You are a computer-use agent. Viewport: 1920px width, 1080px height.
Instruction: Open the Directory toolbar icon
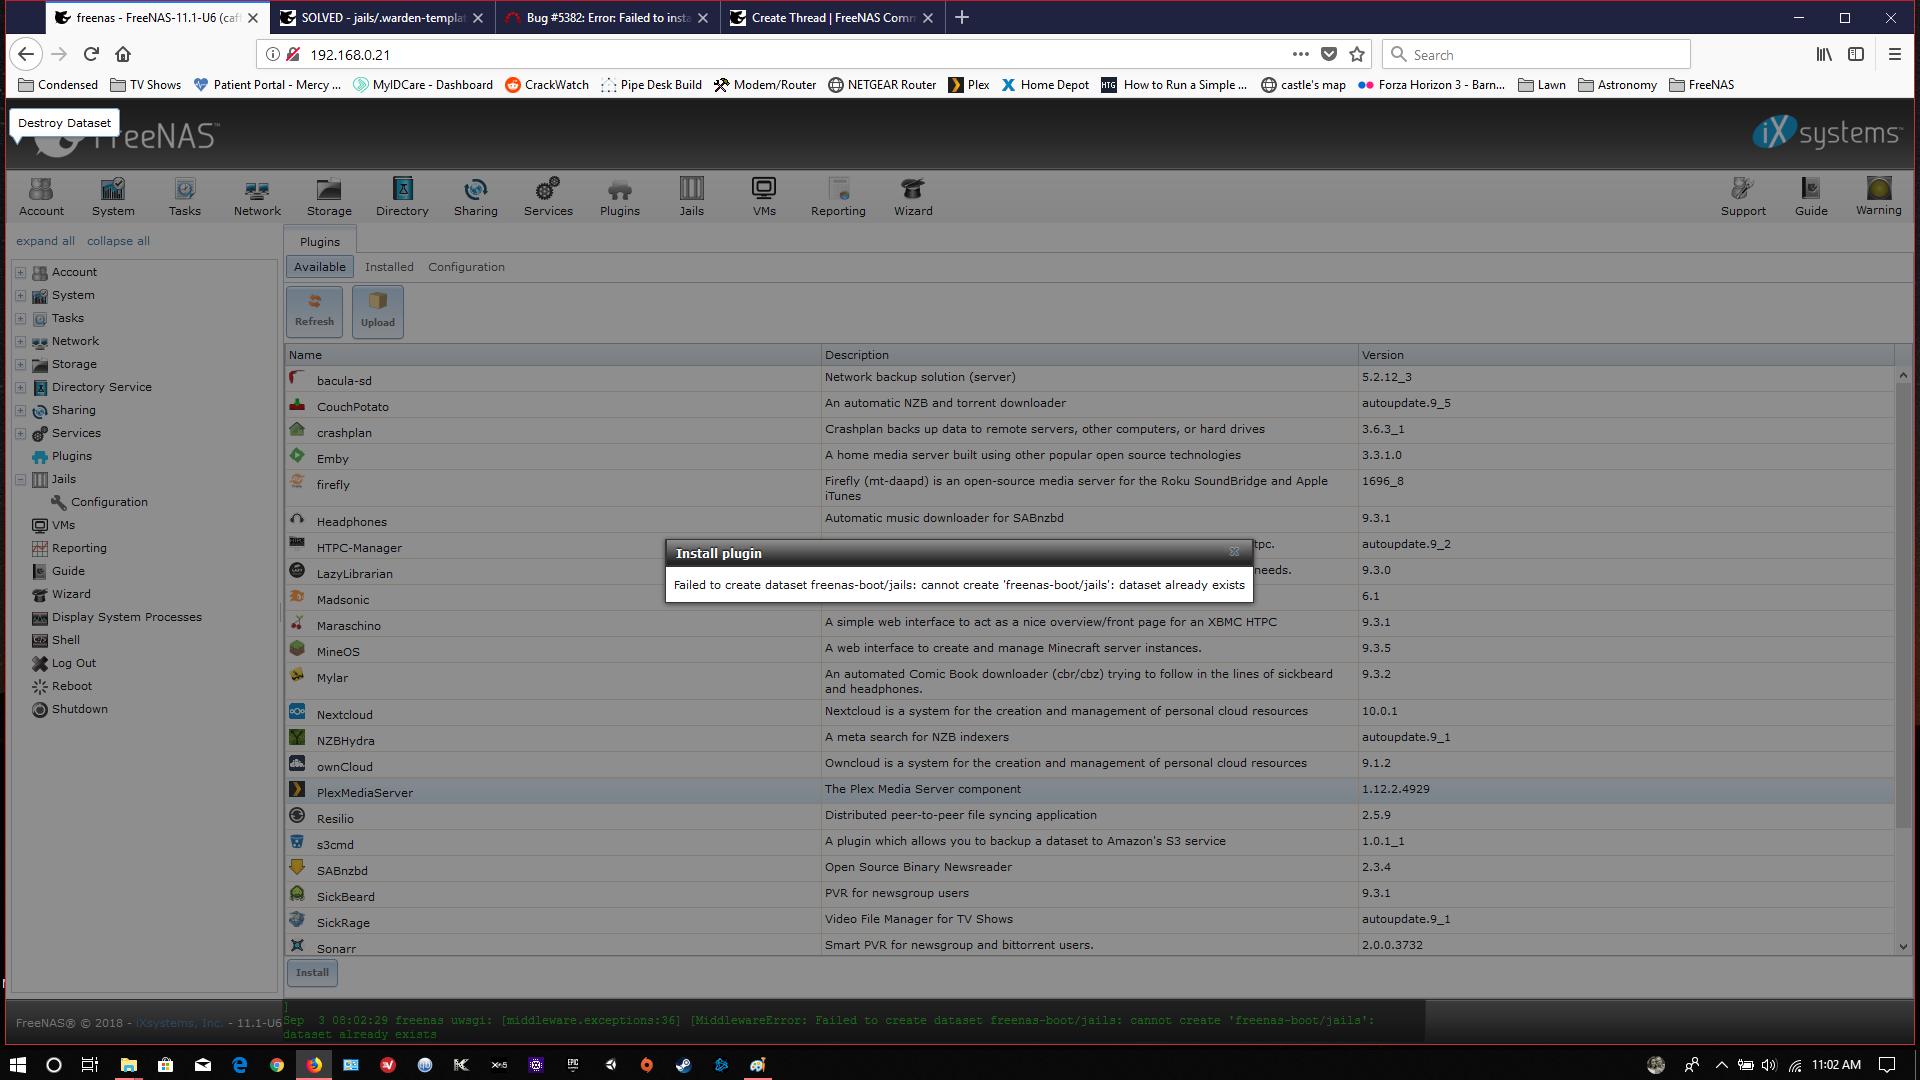[x=402, y=196]
